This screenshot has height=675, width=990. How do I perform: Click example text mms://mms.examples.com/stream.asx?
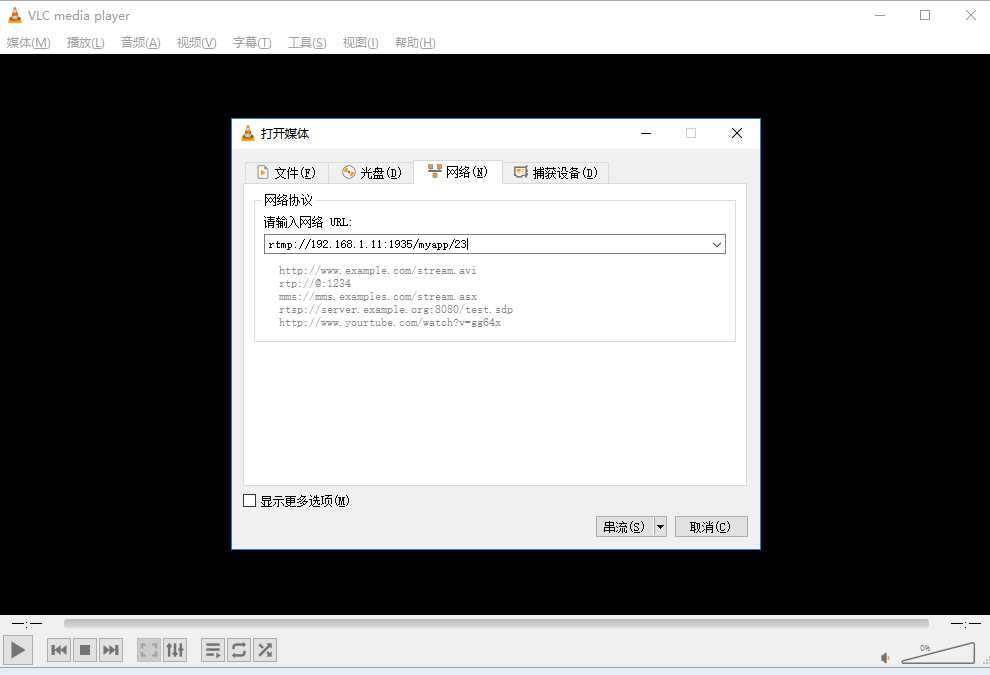(x=378, y=296)
